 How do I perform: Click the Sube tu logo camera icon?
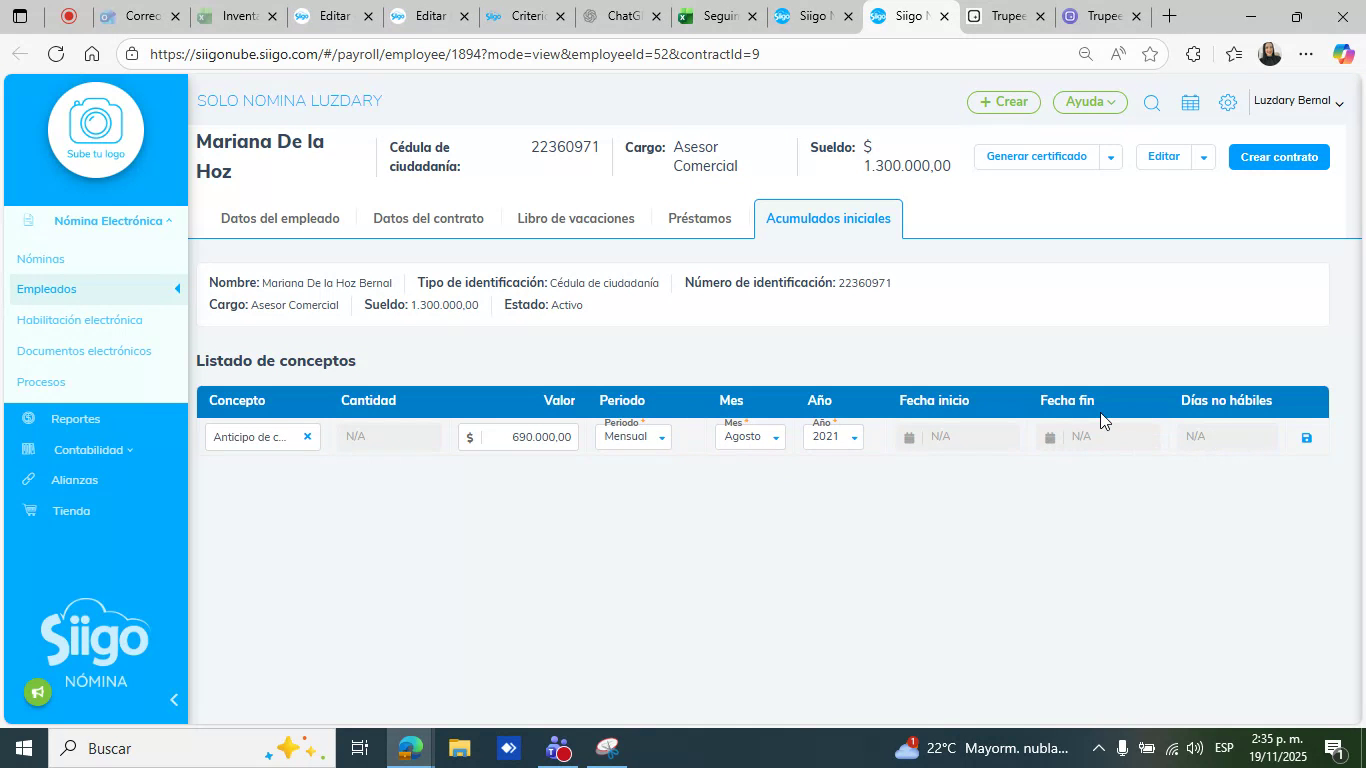click(96, 130)
